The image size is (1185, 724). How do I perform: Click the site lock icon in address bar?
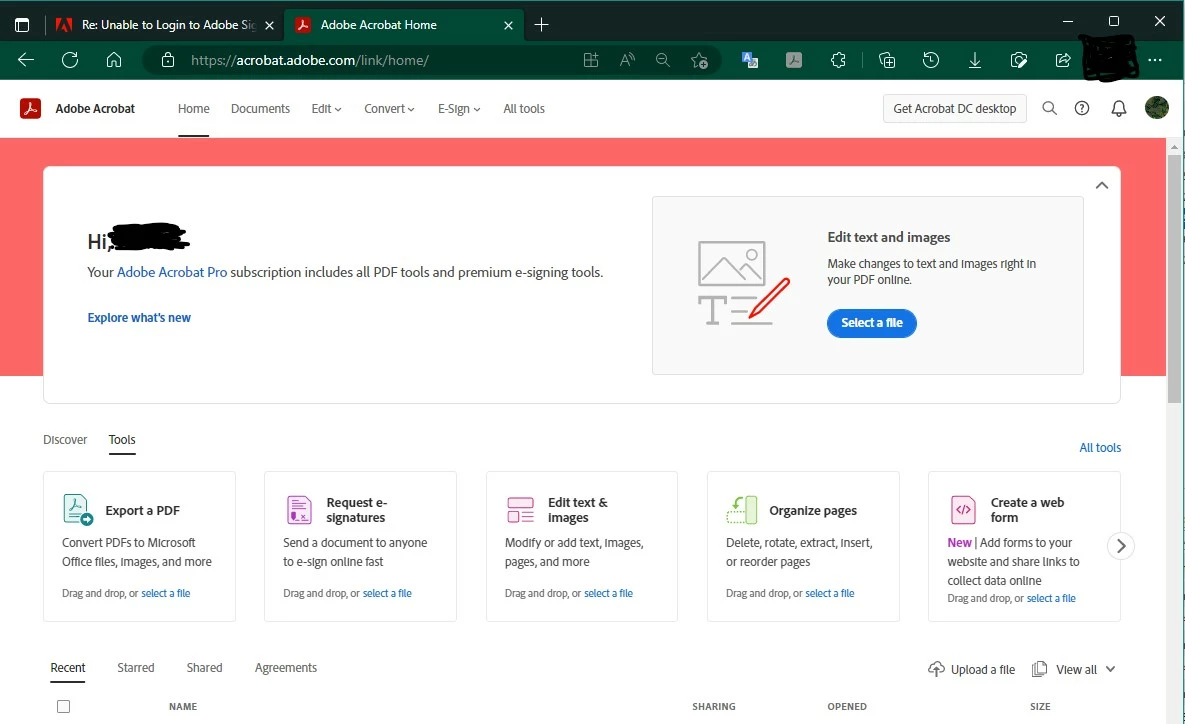point(168,60)
